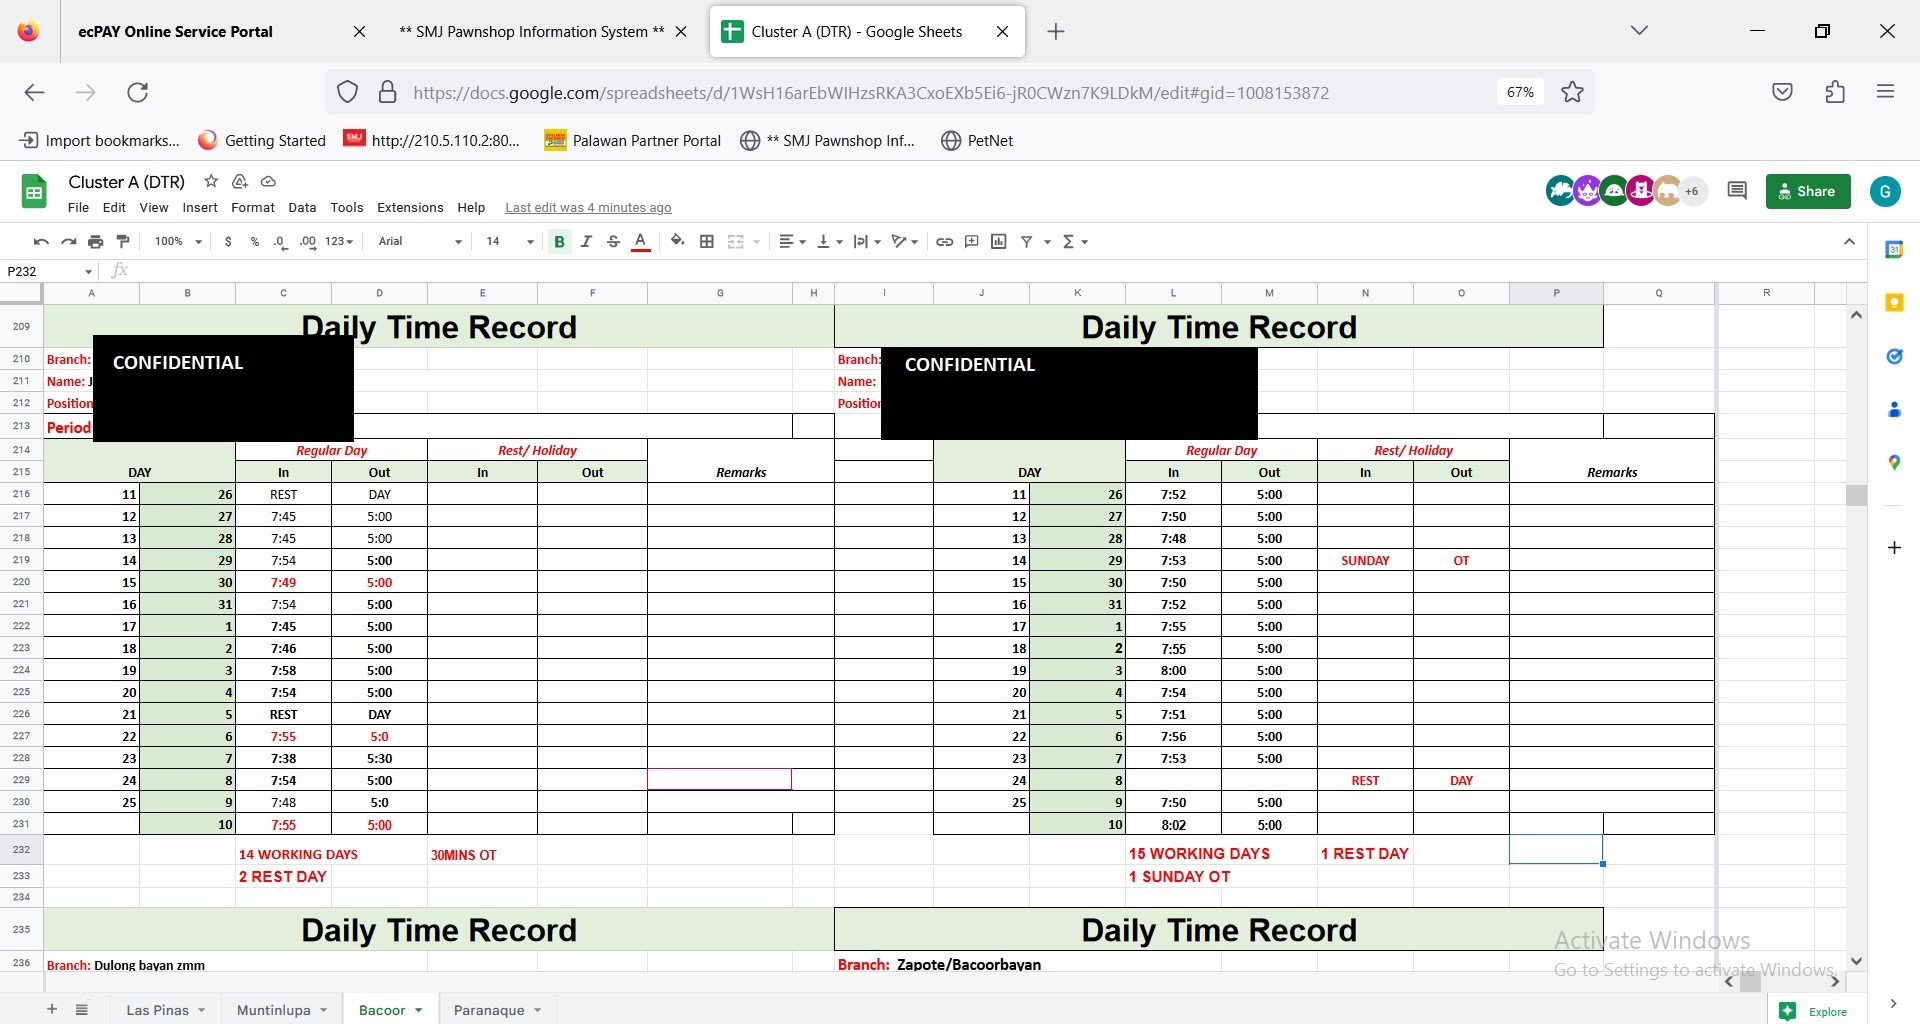Format cell as percent
The image size is (1920, 1024).
click(255, 241)
